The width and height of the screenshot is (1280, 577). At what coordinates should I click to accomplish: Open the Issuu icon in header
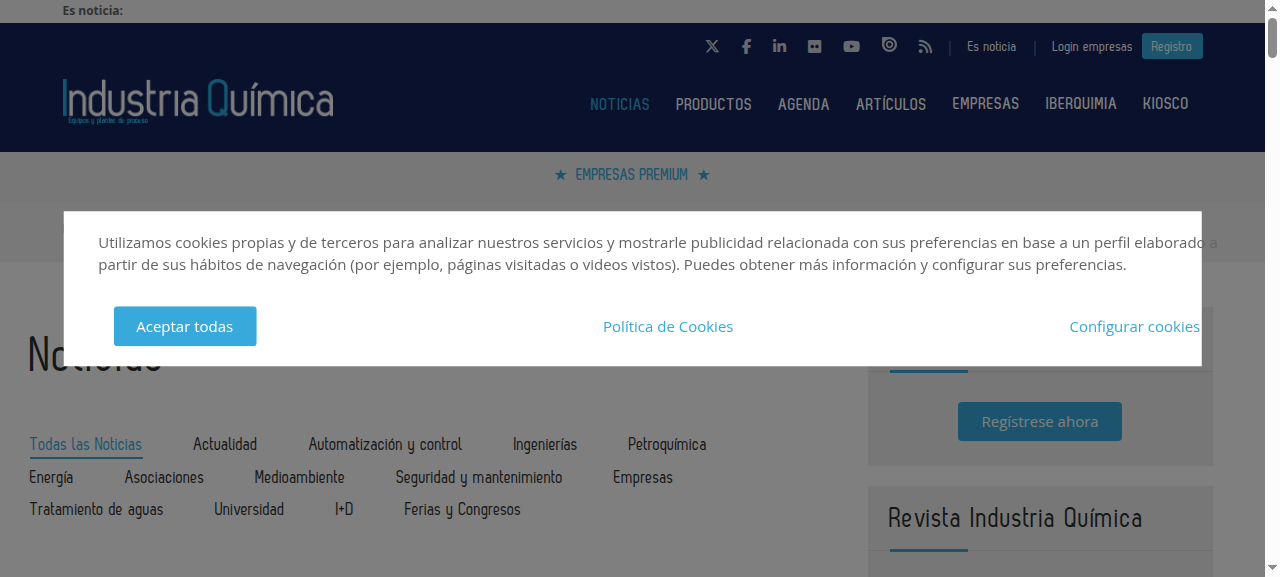(x=889, y=45)
